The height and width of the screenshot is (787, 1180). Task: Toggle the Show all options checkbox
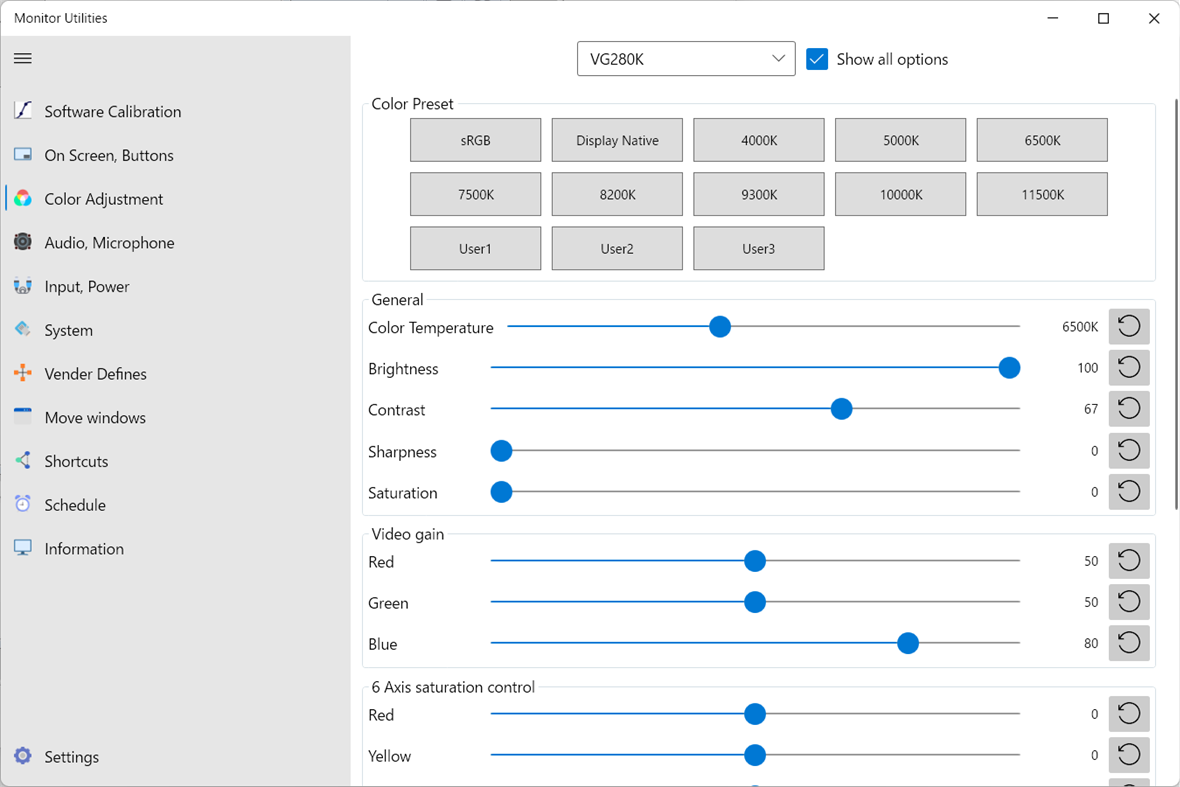[817, 59]
